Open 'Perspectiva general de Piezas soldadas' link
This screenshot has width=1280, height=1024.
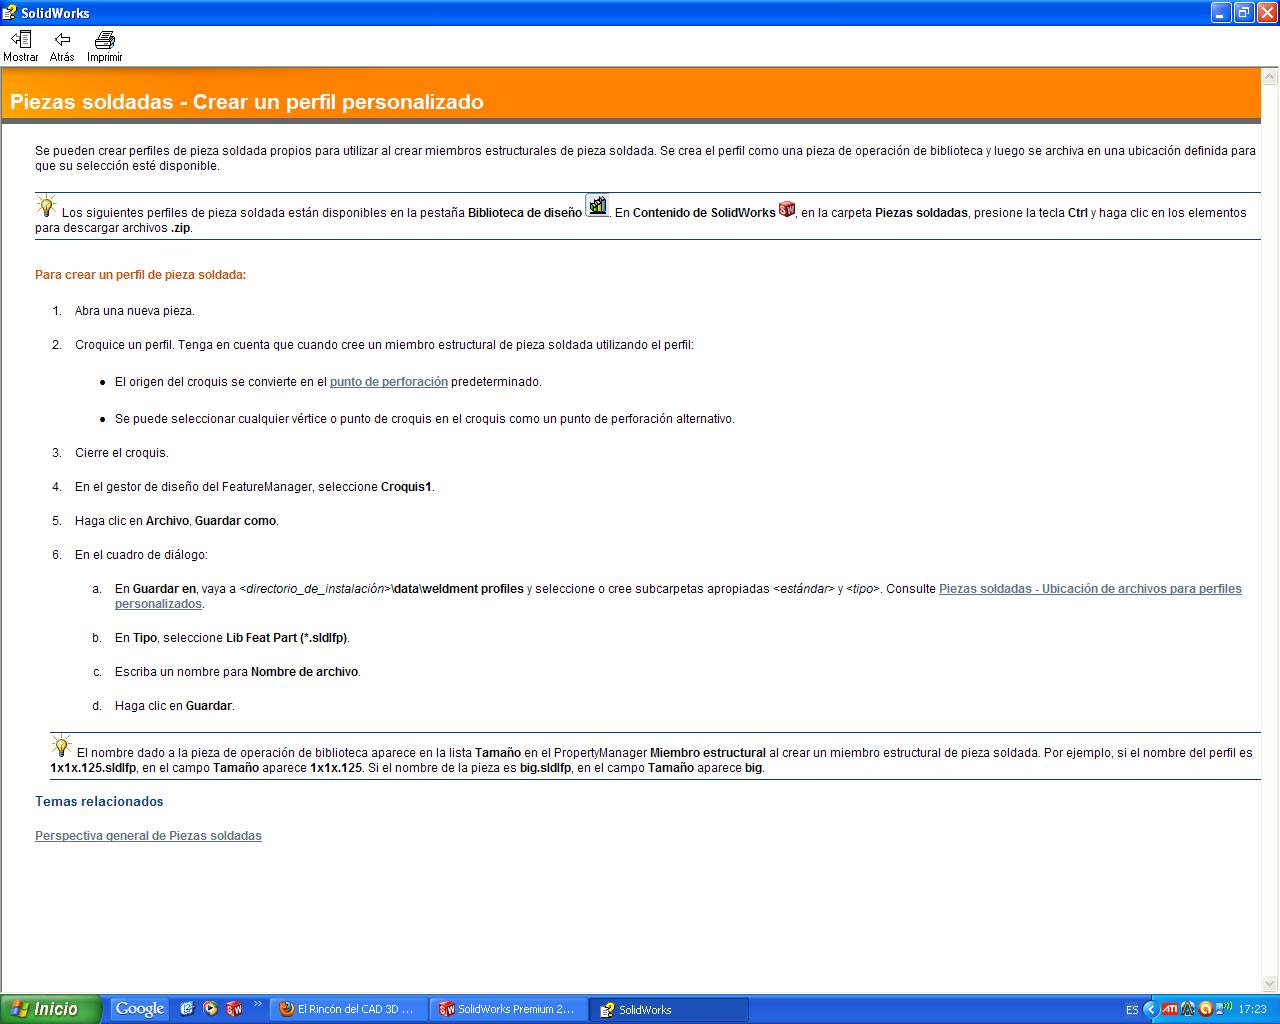[148, 836]
